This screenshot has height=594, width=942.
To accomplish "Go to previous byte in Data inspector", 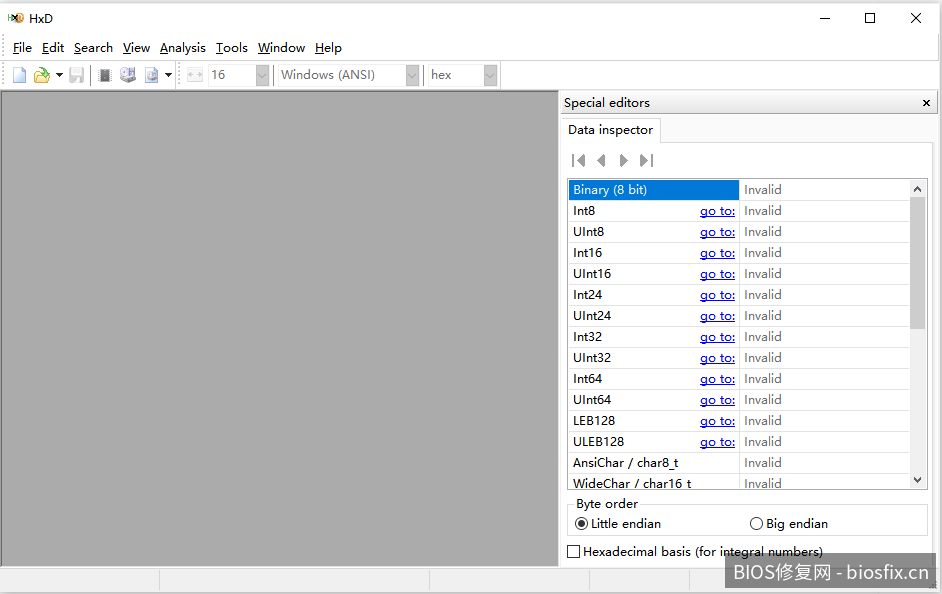I will tap(601, 160).
